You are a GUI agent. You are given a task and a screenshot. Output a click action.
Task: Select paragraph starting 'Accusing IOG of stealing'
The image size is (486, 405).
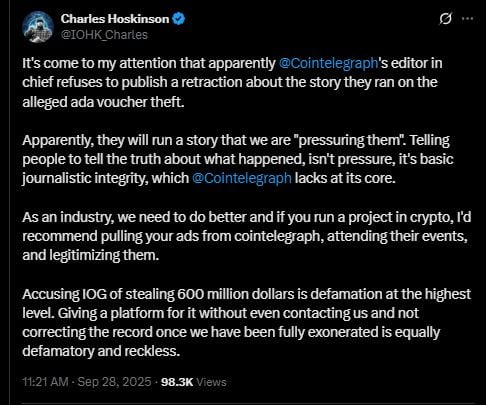[247, 323]
